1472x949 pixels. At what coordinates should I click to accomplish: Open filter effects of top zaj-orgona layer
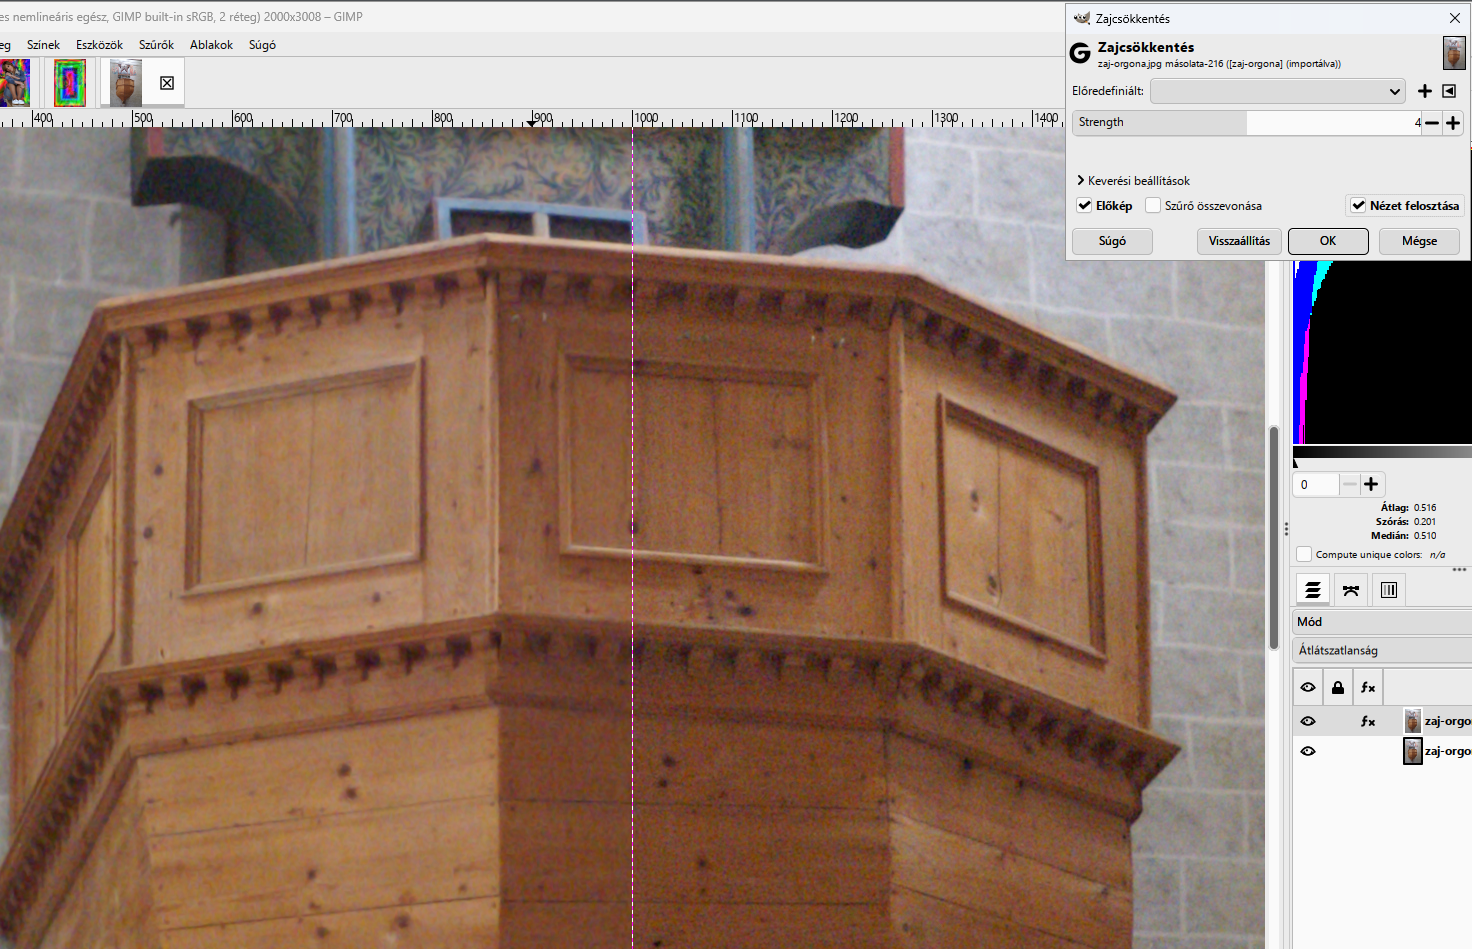(1368, 721)
